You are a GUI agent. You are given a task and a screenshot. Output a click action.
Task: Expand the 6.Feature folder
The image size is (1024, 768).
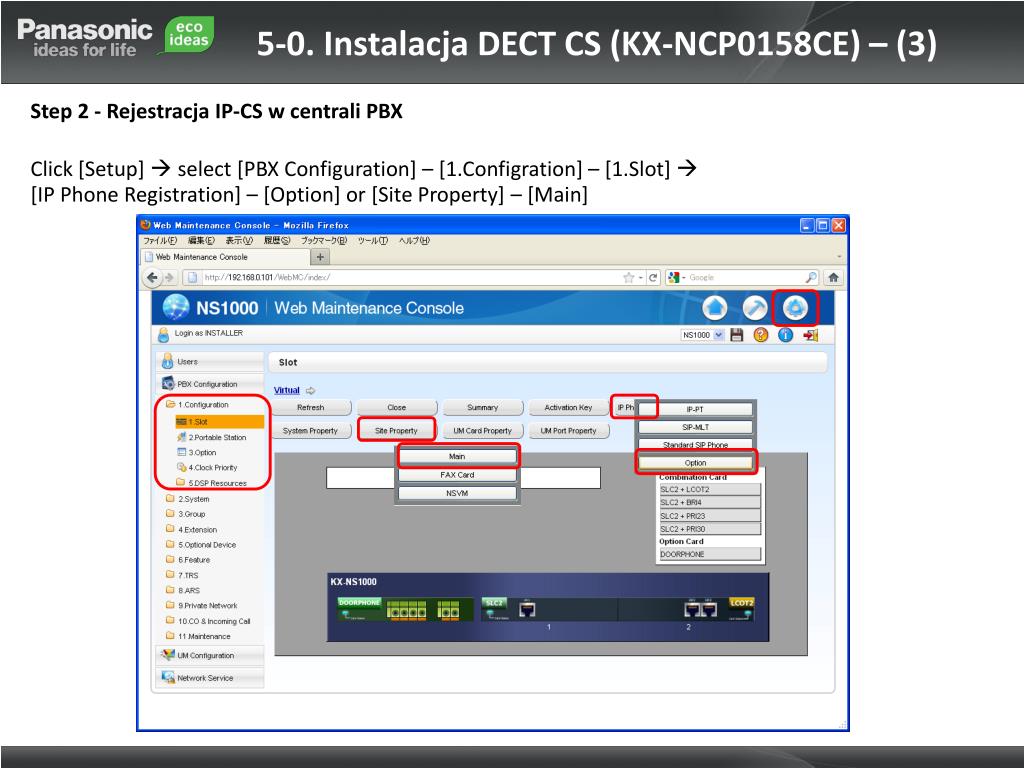click(x=188, y=560)
